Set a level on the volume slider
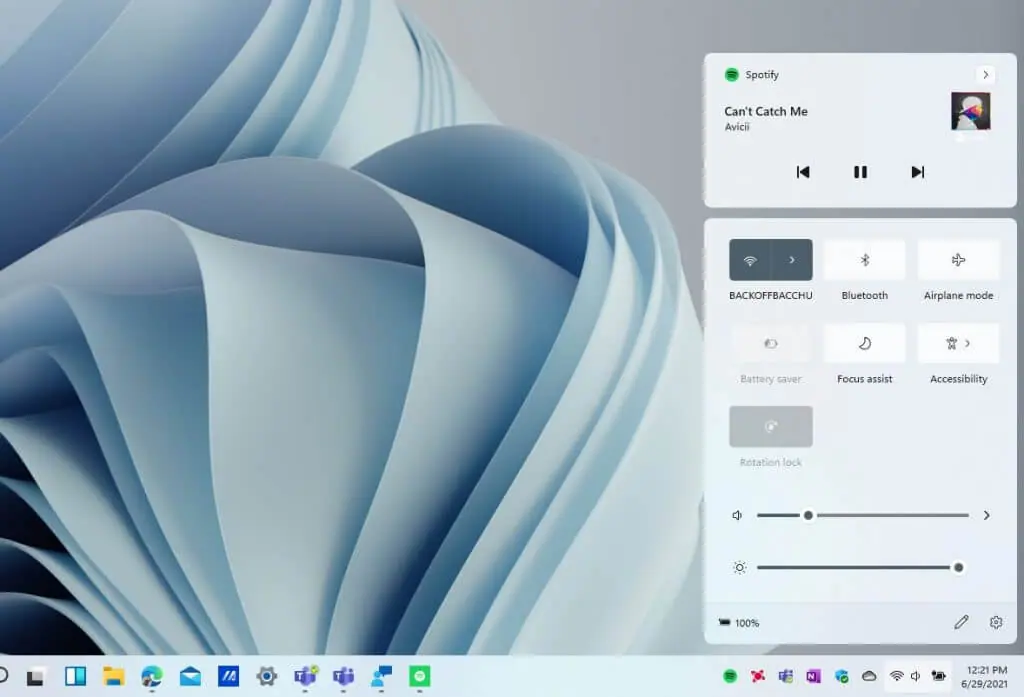 [x=862, y=515]
